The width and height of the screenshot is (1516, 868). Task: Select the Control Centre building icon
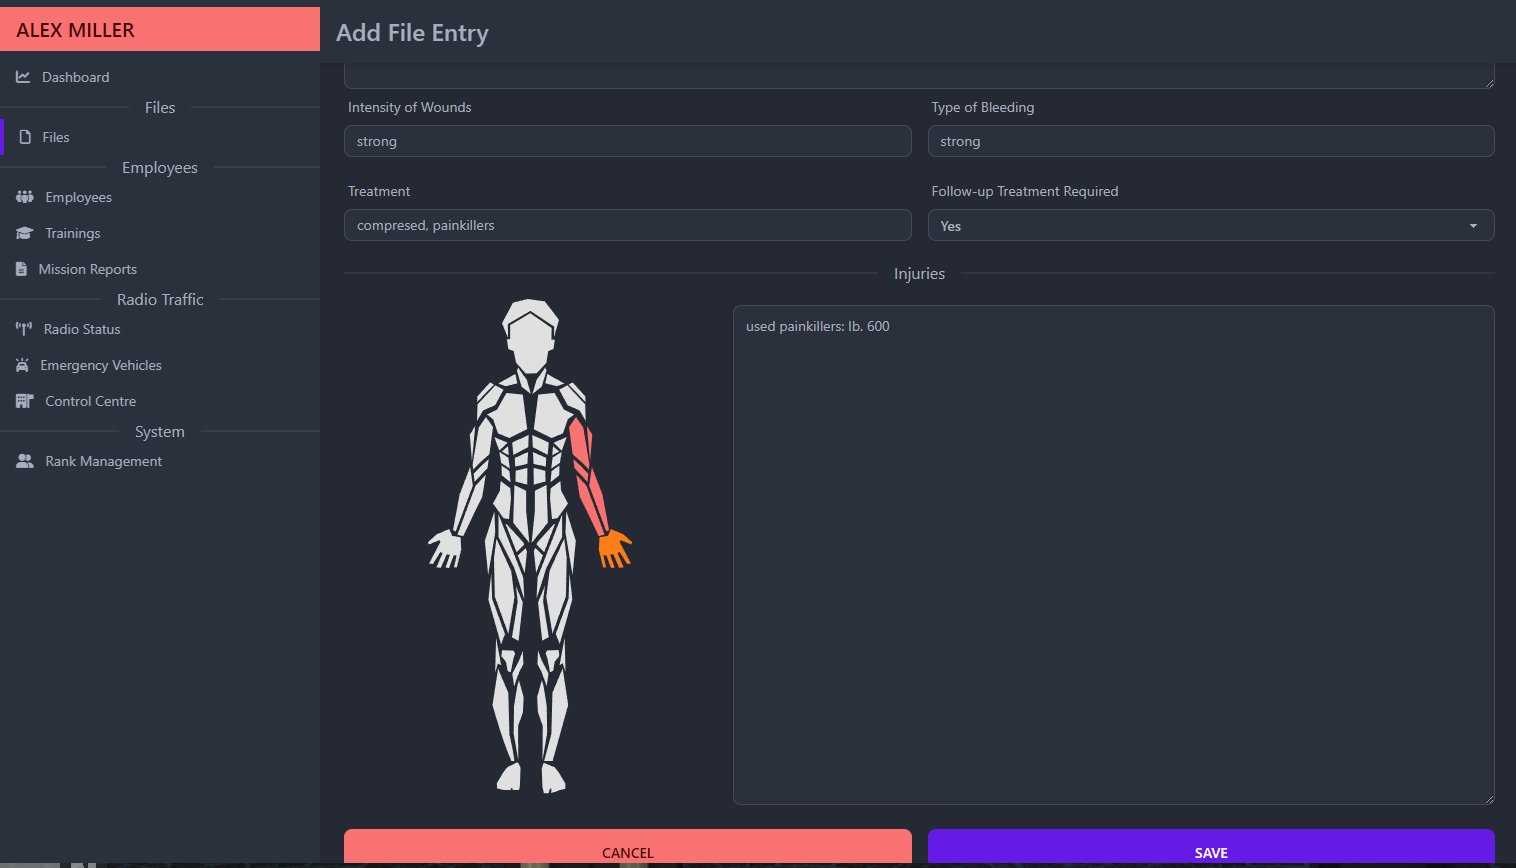tap(23, 400)
